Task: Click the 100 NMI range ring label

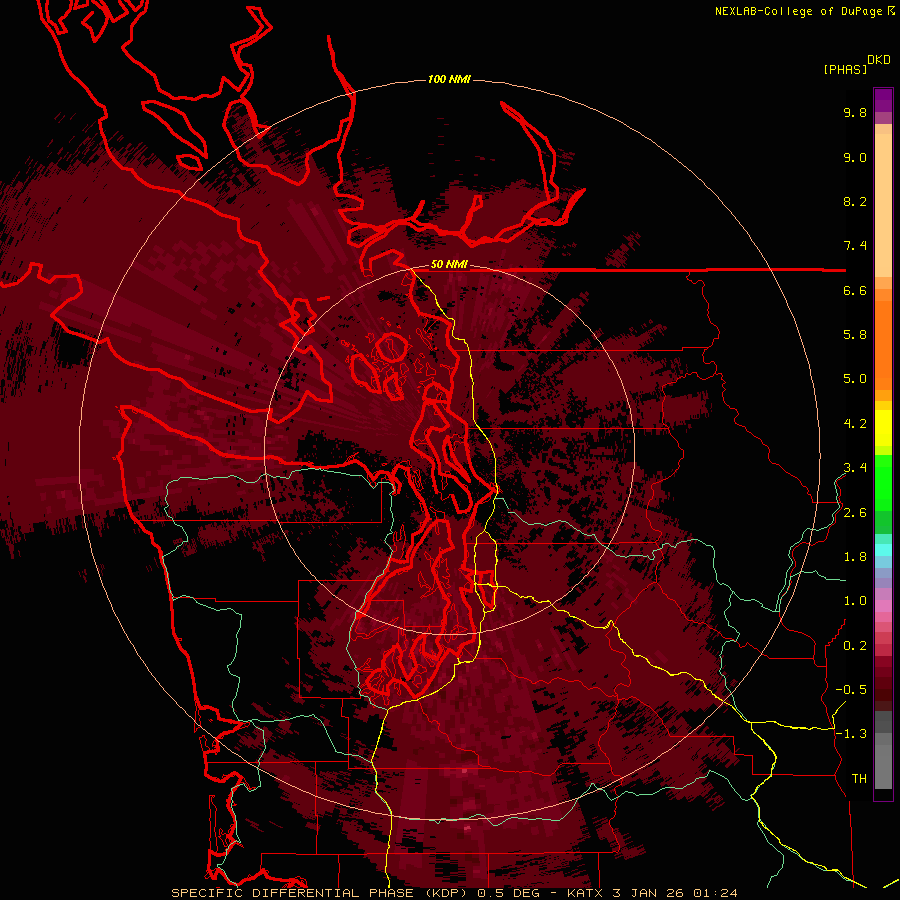Action: click(x=449, y=79)
